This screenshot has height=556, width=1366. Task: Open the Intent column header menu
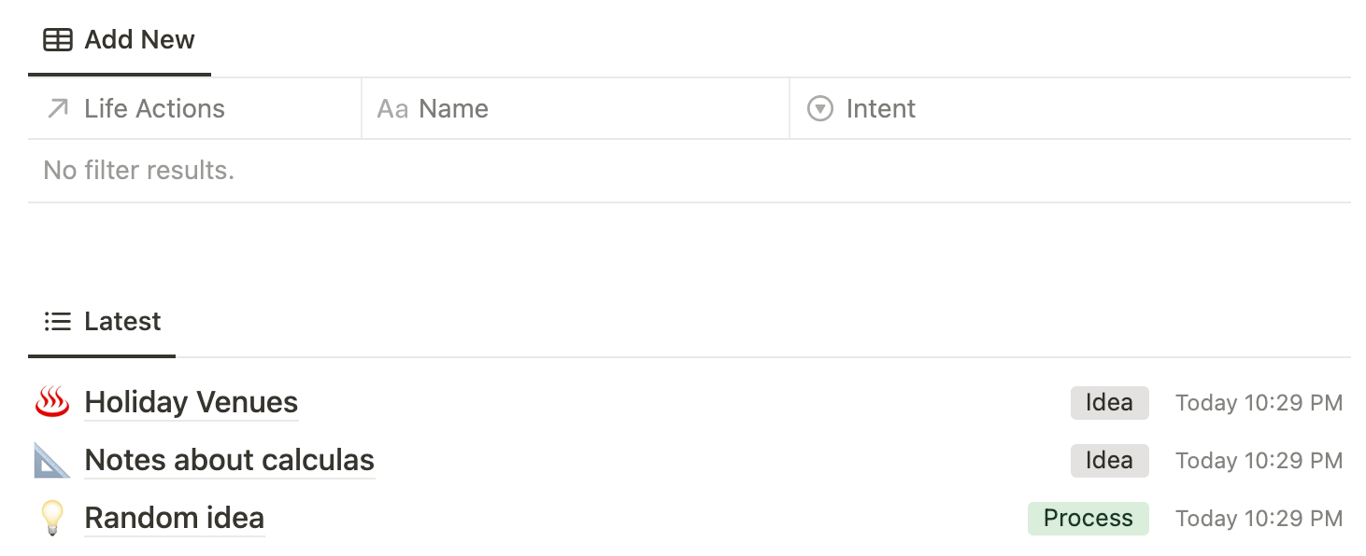click(880, 109)
